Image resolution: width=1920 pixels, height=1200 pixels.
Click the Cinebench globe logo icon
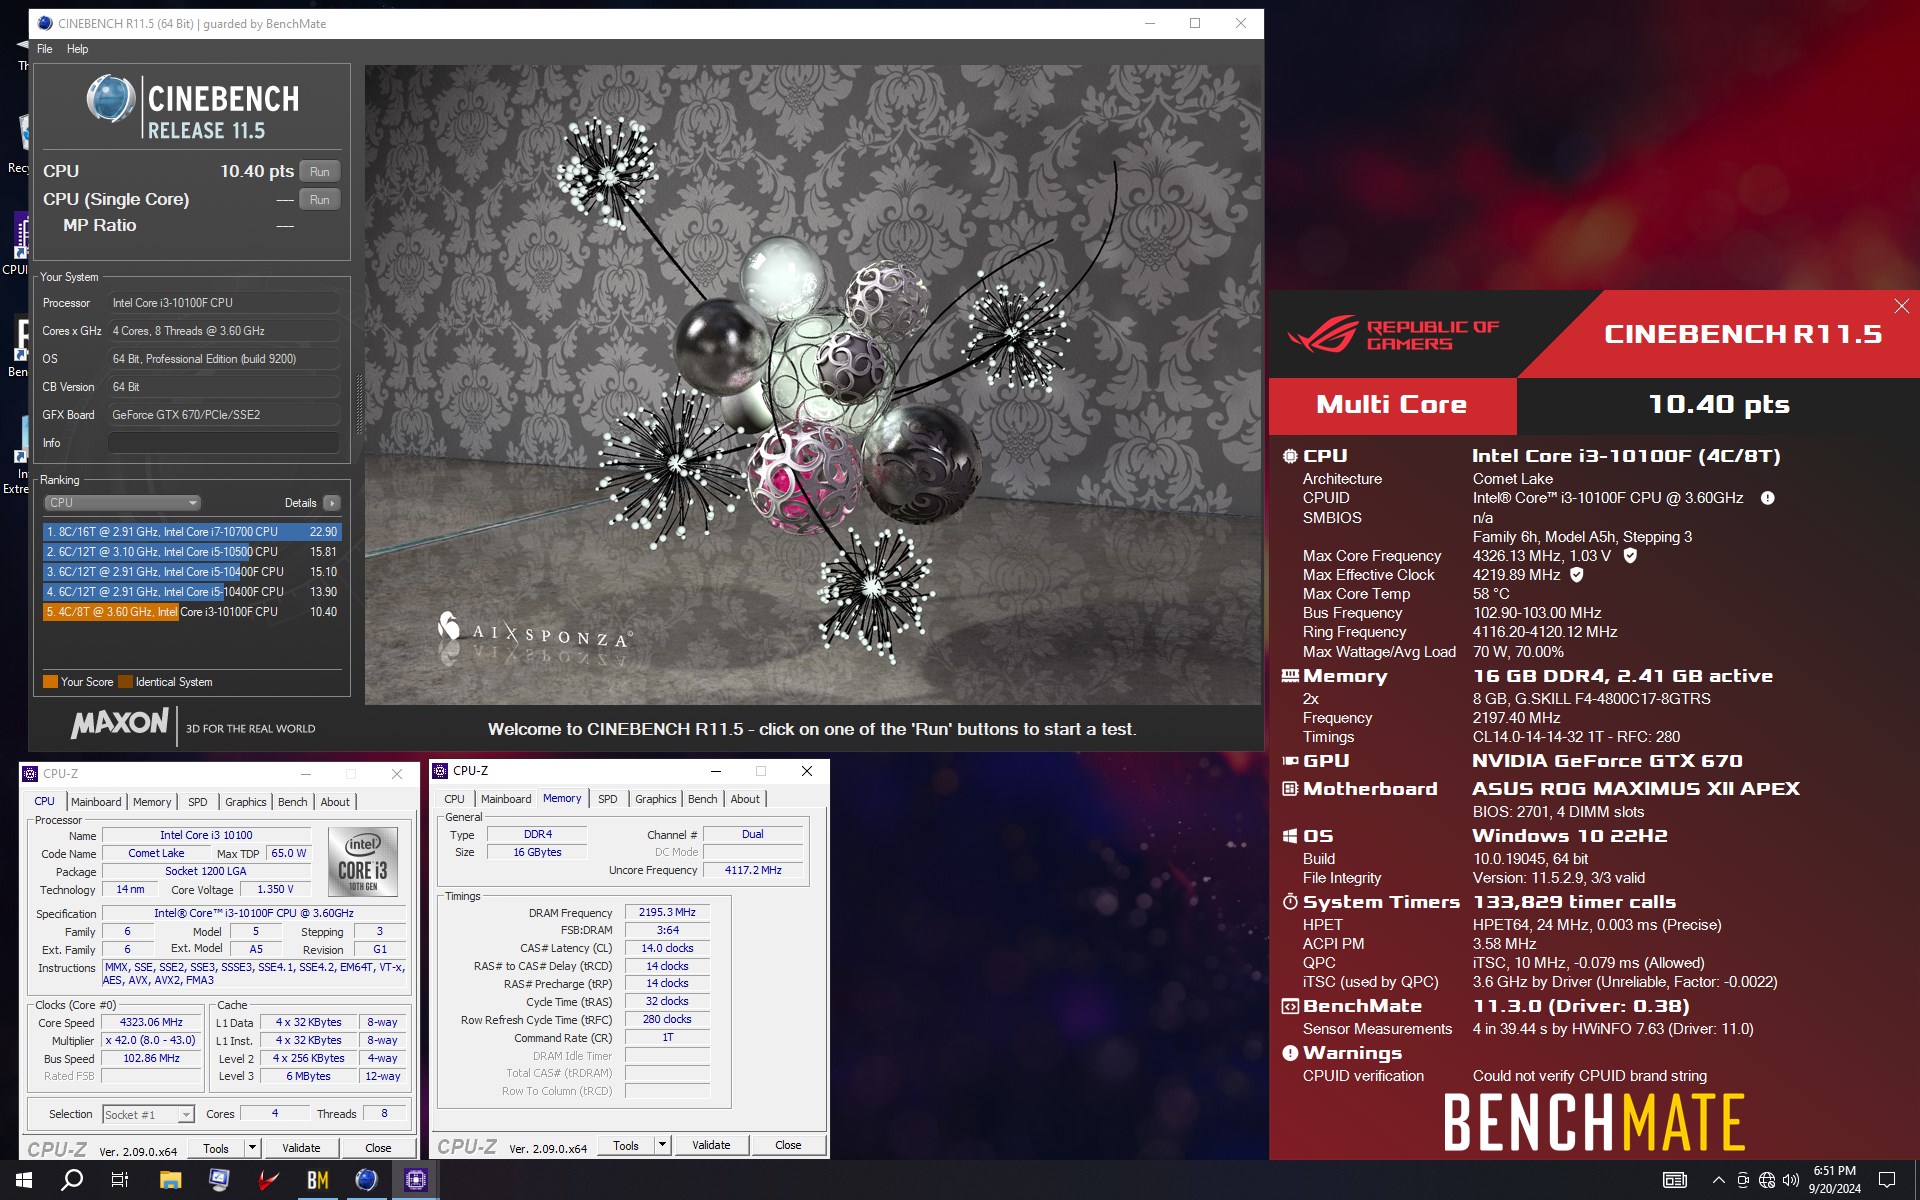(x=110, y=100)
